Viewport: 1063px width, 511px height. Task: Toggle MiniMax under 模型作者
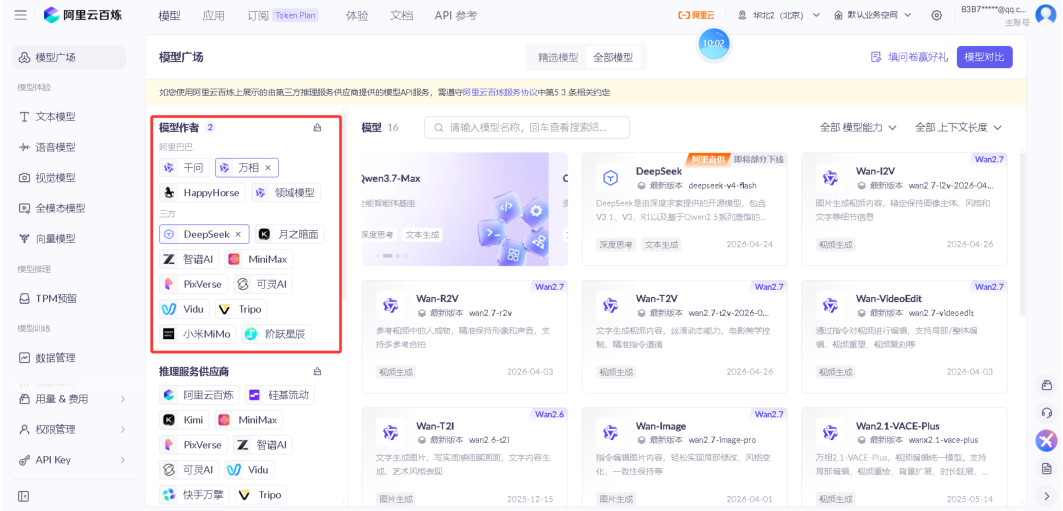(x=259, y=259)
